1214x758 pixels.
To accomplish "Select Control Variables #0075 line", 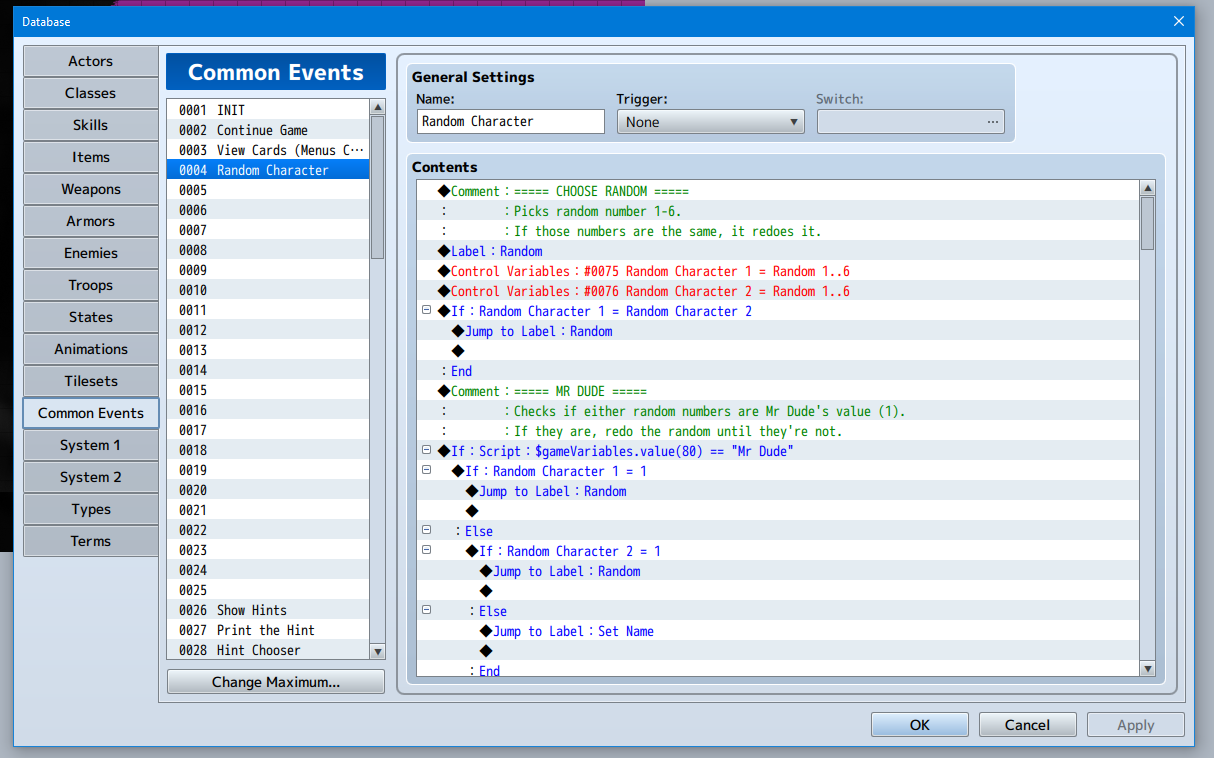I will [x=778, y=271].
